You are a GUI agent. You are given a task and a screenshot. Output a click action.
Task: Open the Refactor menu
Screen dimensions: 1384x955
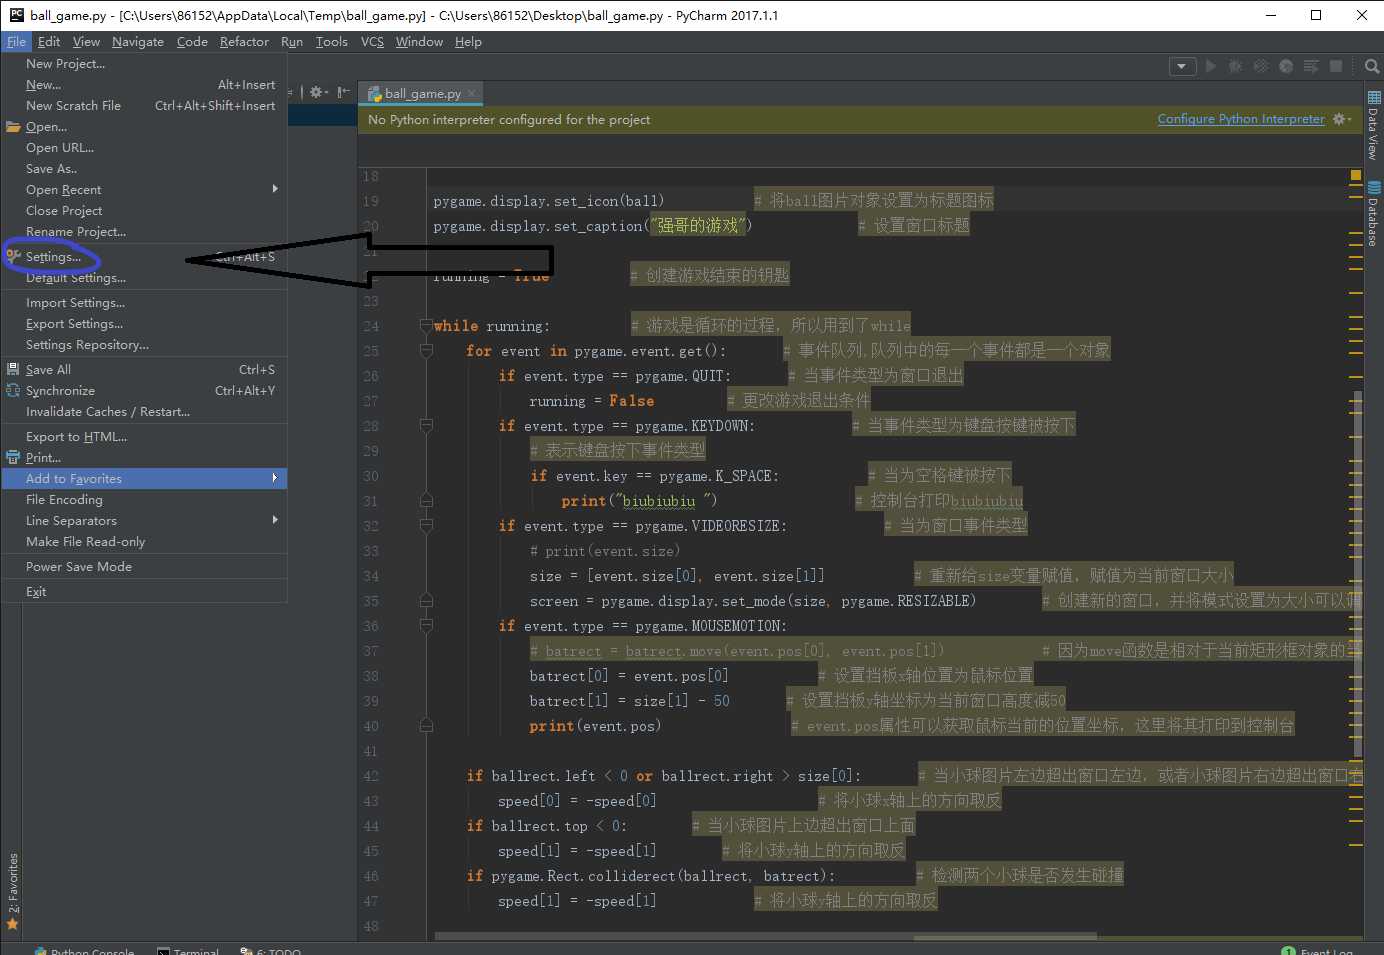point(244,42)
